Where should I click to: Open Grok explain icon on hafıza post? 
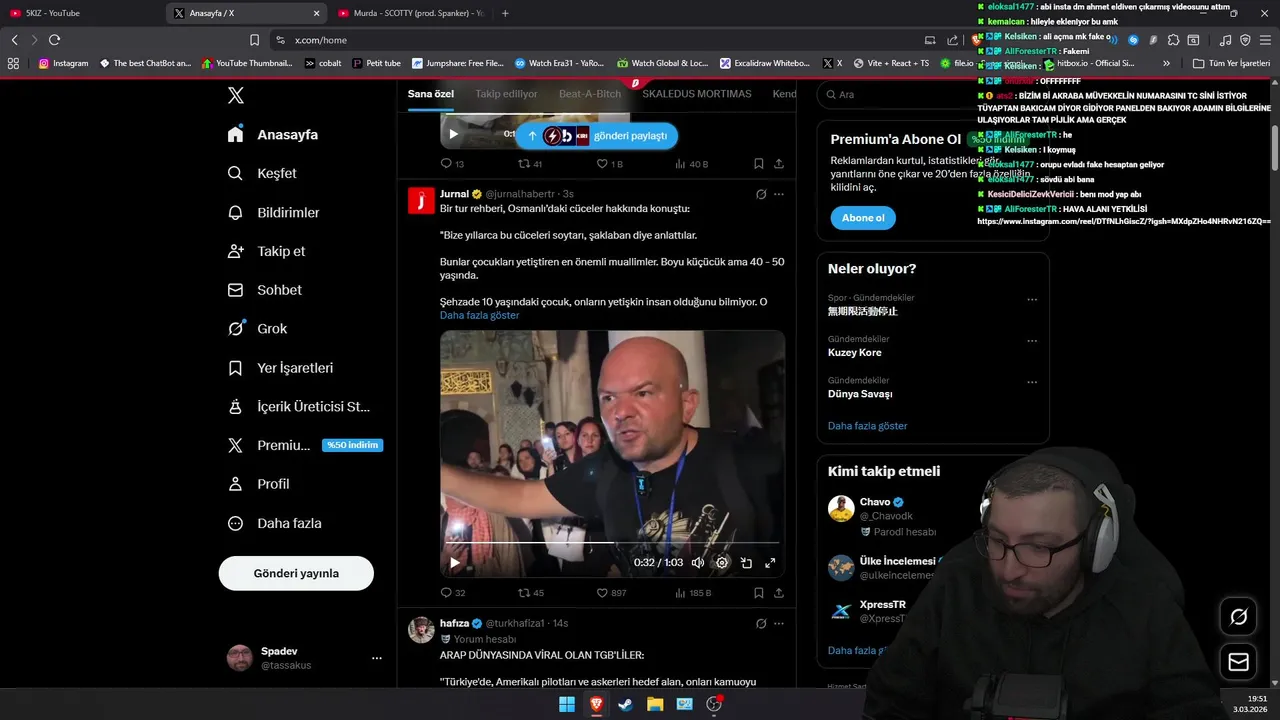pyautogui.click(x=761, y=623)
